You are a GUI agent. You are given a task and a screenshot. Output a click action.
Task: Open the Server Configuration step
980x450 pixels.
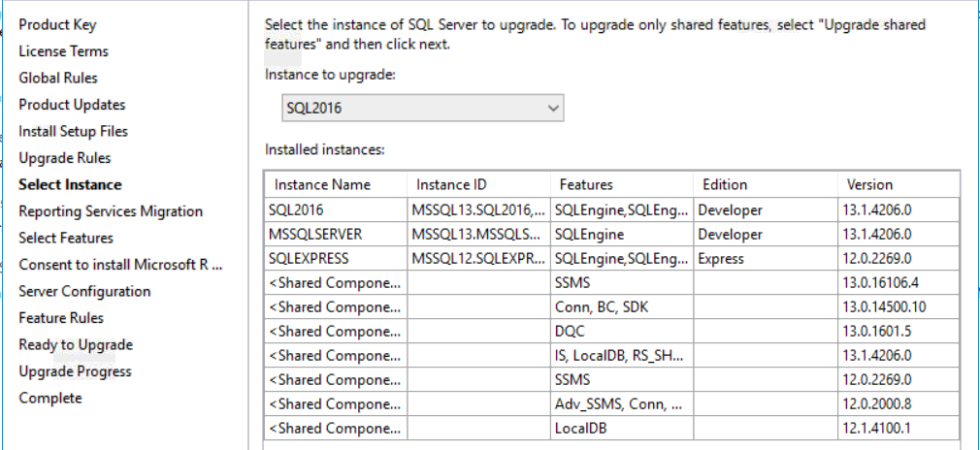click(85, 291)
